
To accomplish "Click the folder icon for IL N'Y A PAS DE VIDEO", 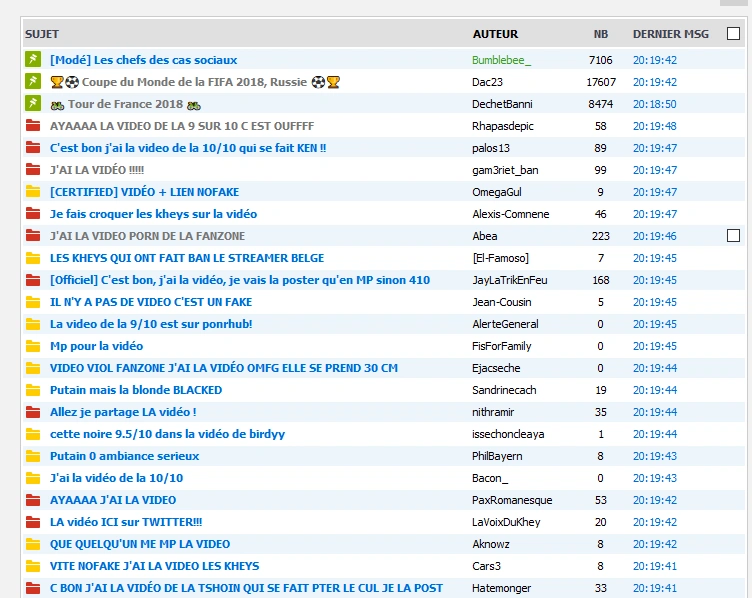I will click(x=33, y=302).
